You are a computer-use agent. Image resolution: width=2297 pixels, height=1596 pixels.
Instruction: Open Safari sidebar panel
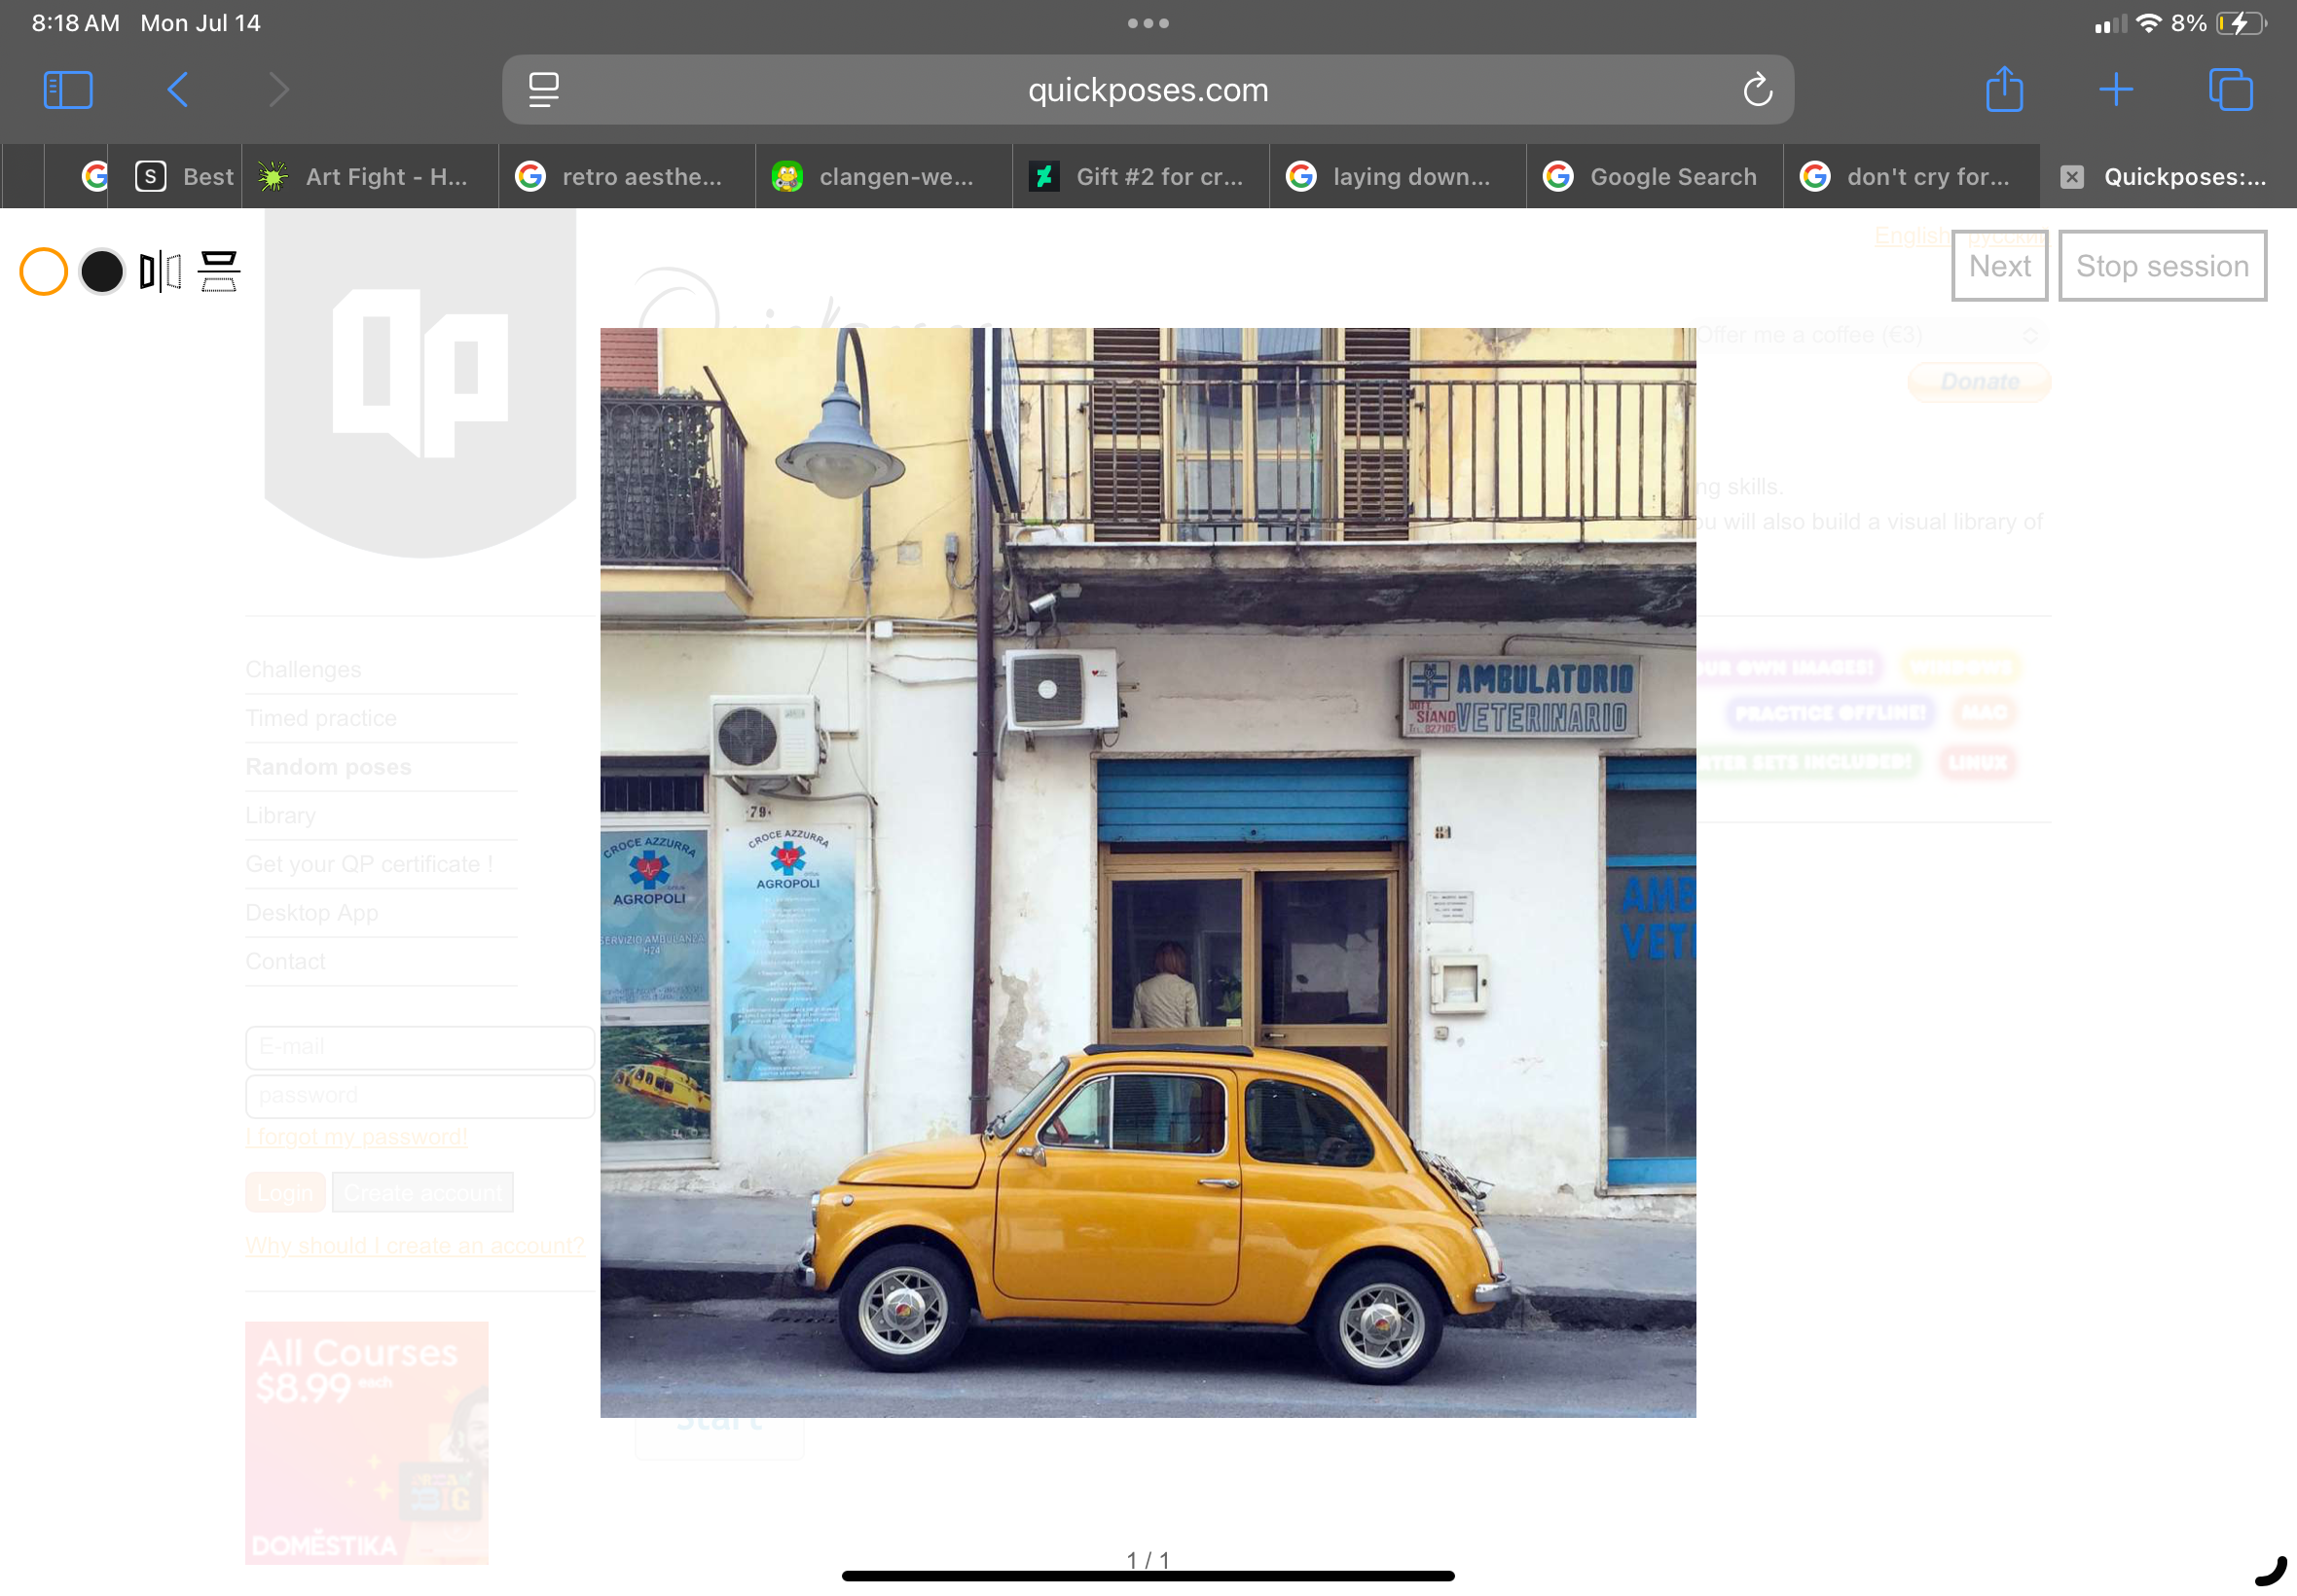click(68, 90)
